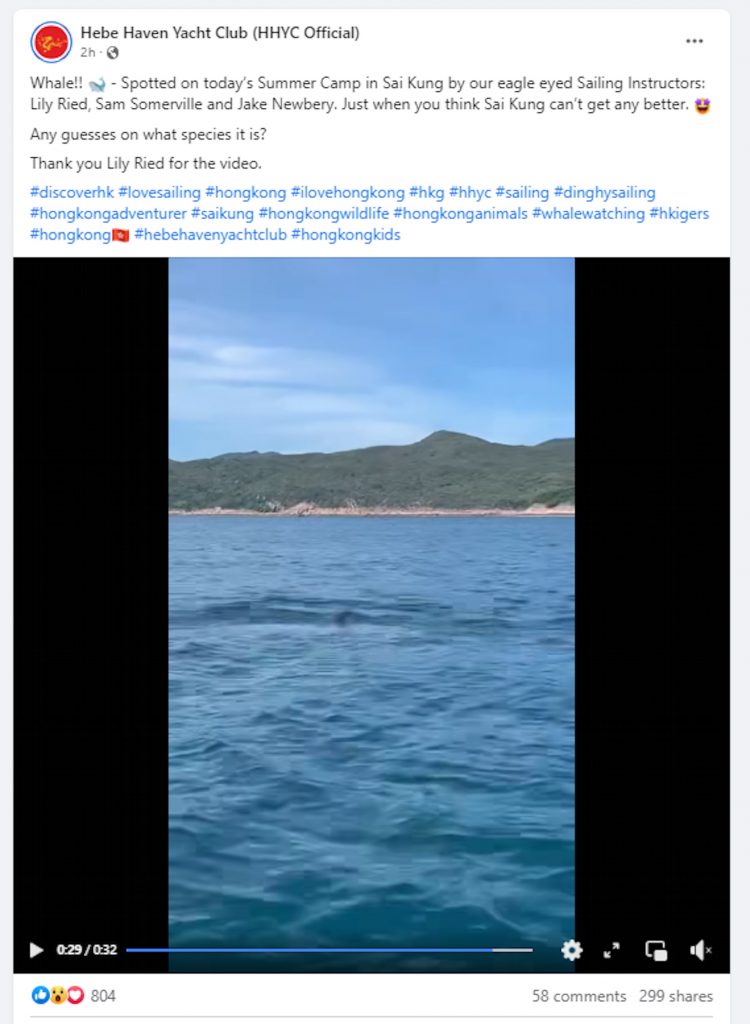Open post options three-dots menu
This screenshot has height=1024, width=750.
[694, 41]
